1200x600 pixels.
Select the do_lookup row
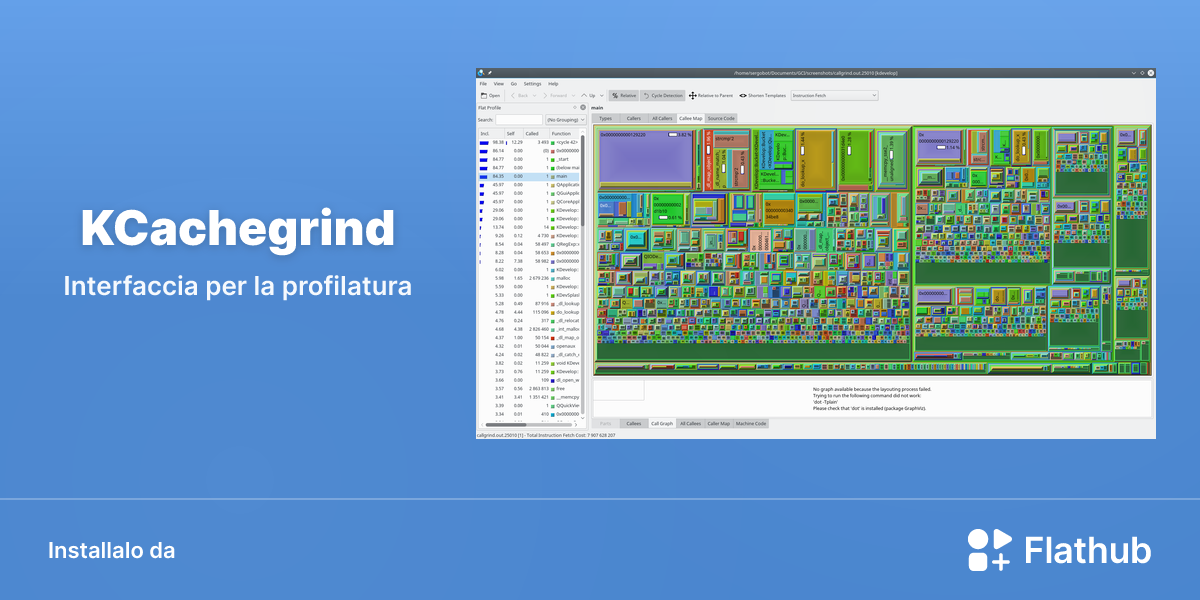click(528, 312)
